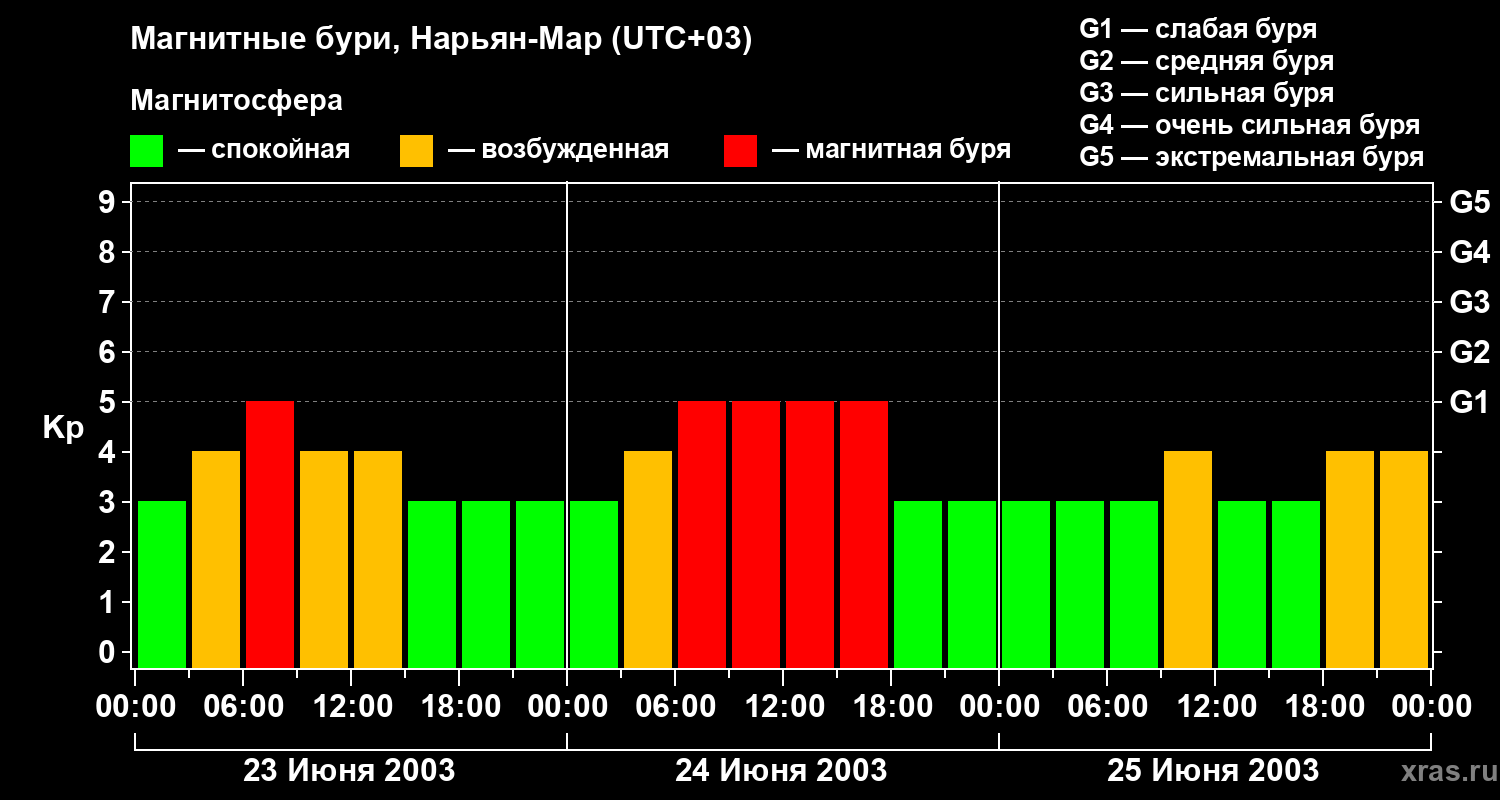
Task: Click the green 23 June 00:00–03:00 bar
Action: coord(162,584)
